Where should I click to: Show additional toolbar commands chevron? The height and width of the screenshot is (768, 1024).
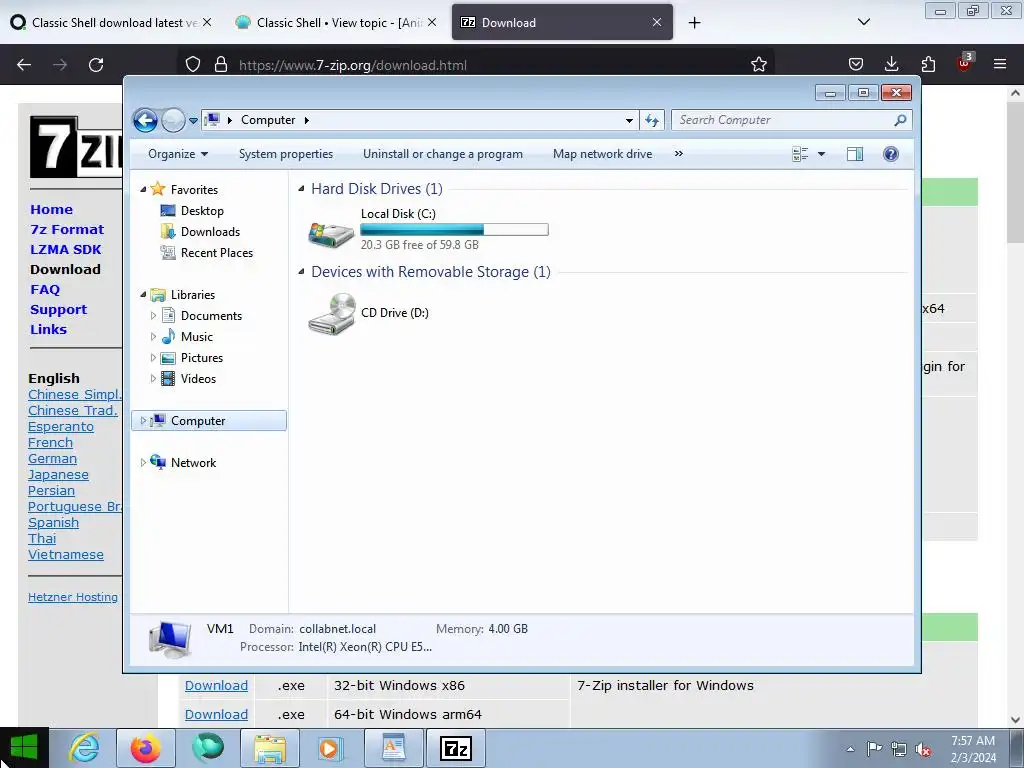click(679, 154)
